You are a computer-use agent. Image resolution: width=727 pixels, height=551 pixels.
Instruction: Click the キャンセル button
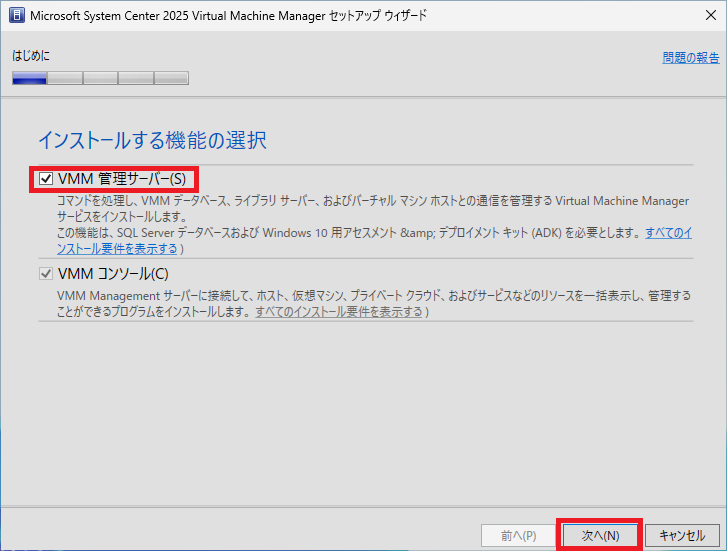(682, 536)
